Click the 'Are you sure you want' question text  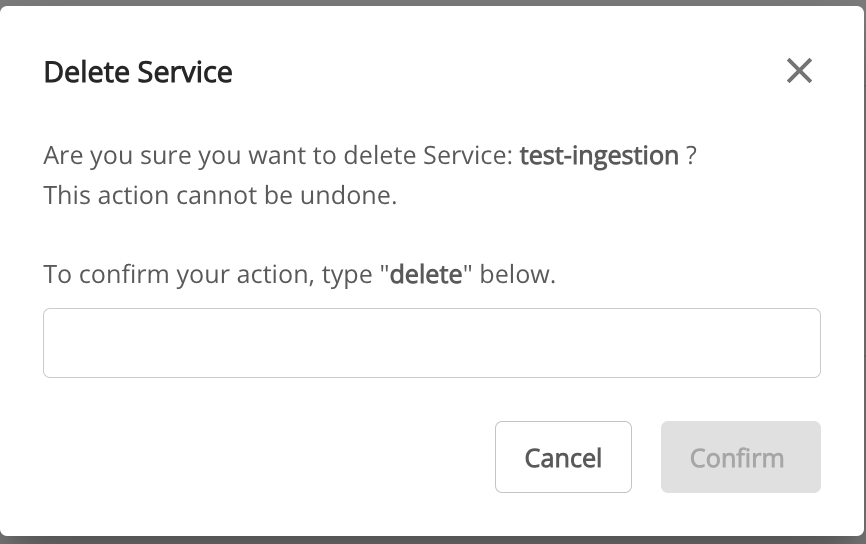coord(370,155)
